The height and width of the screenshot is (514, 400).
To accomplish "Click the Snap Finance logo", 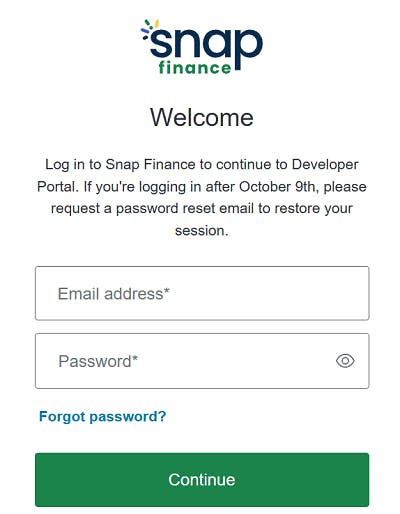I will [x=202, y=47].
